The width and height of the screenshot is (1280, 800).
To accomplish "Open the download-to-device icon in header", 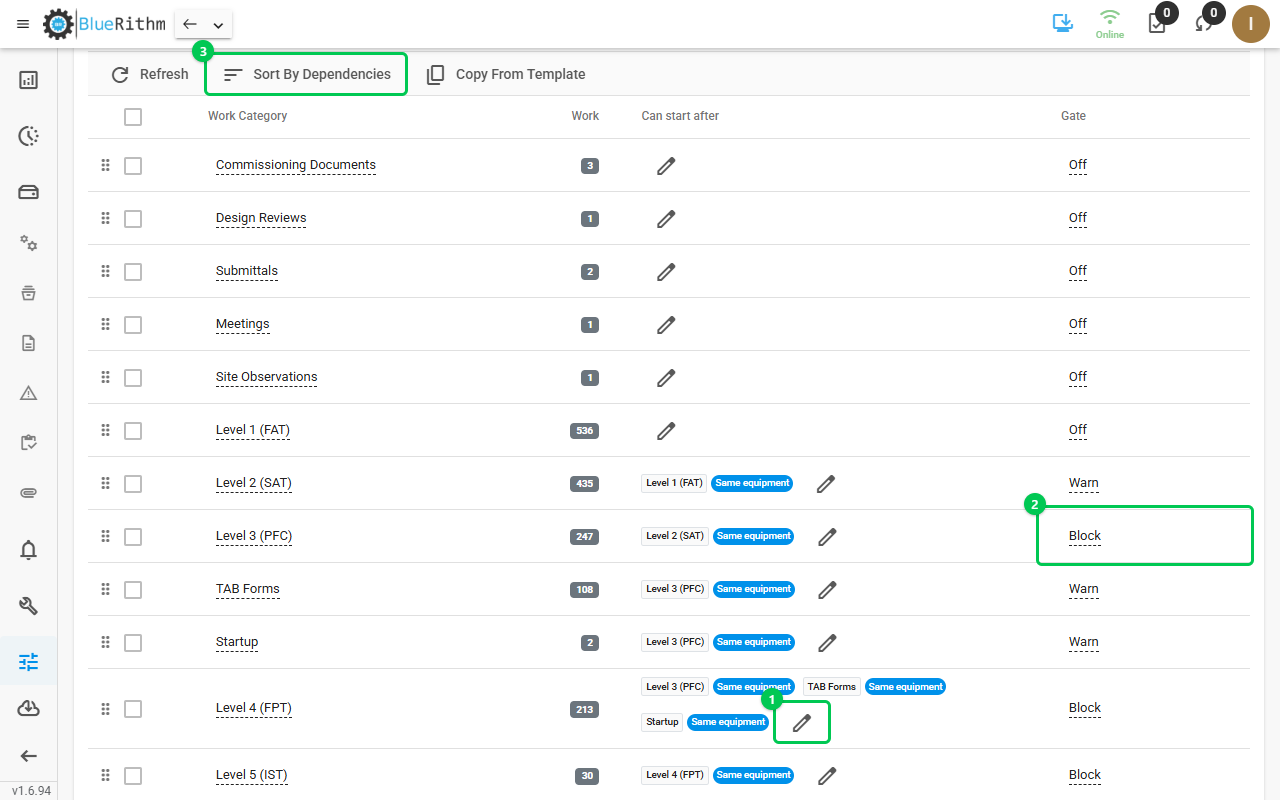I will [1062, 22].
